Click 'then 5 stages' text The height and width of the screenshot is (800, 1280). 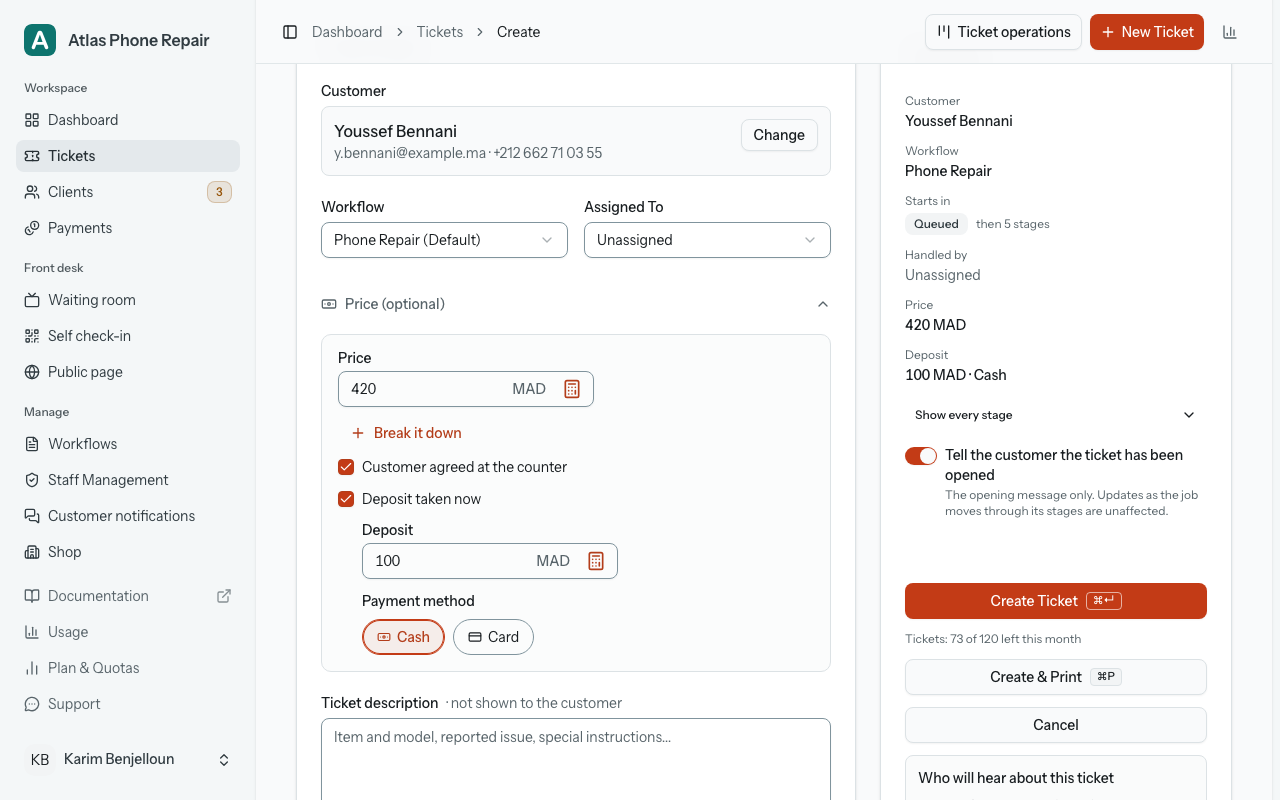[x=1013, y=224]
